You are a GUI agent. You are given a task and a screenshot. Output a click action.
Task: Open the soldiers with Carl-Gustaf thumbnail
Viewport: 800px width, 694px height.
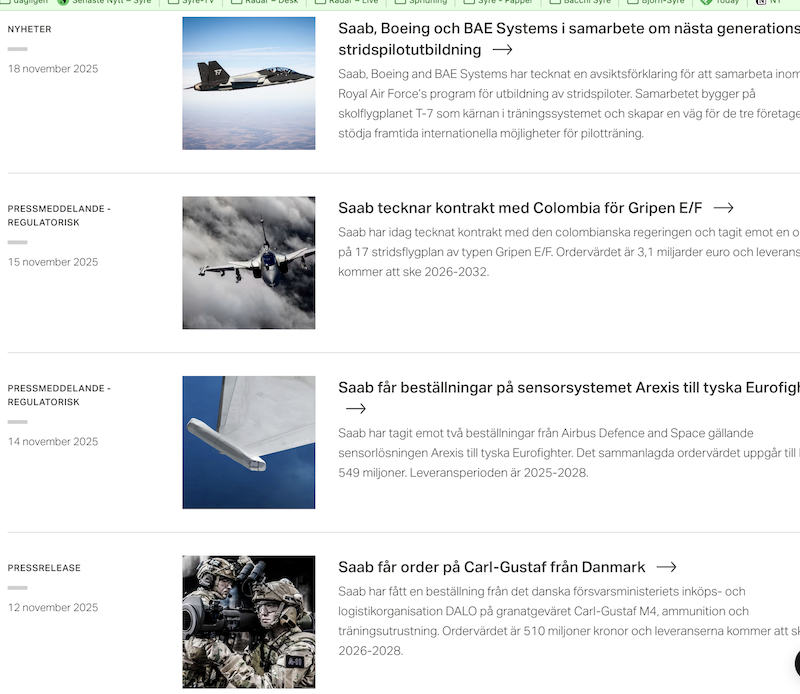[x=248, y=621]
